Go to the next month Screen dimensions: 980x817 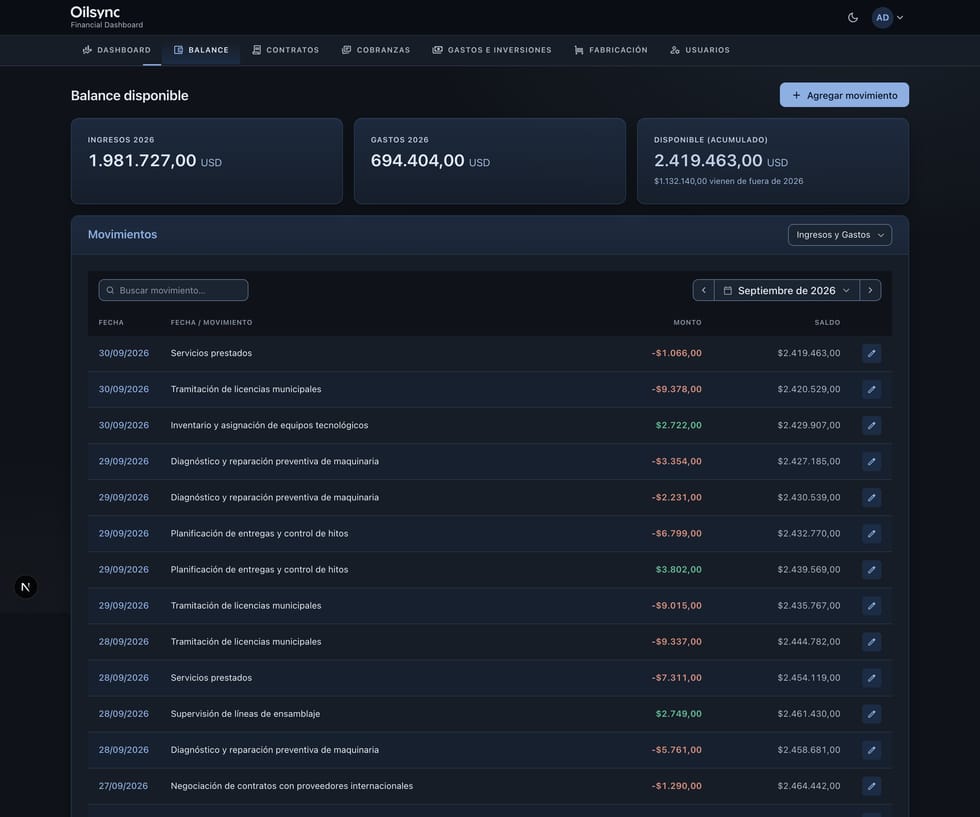pos(870,290)
